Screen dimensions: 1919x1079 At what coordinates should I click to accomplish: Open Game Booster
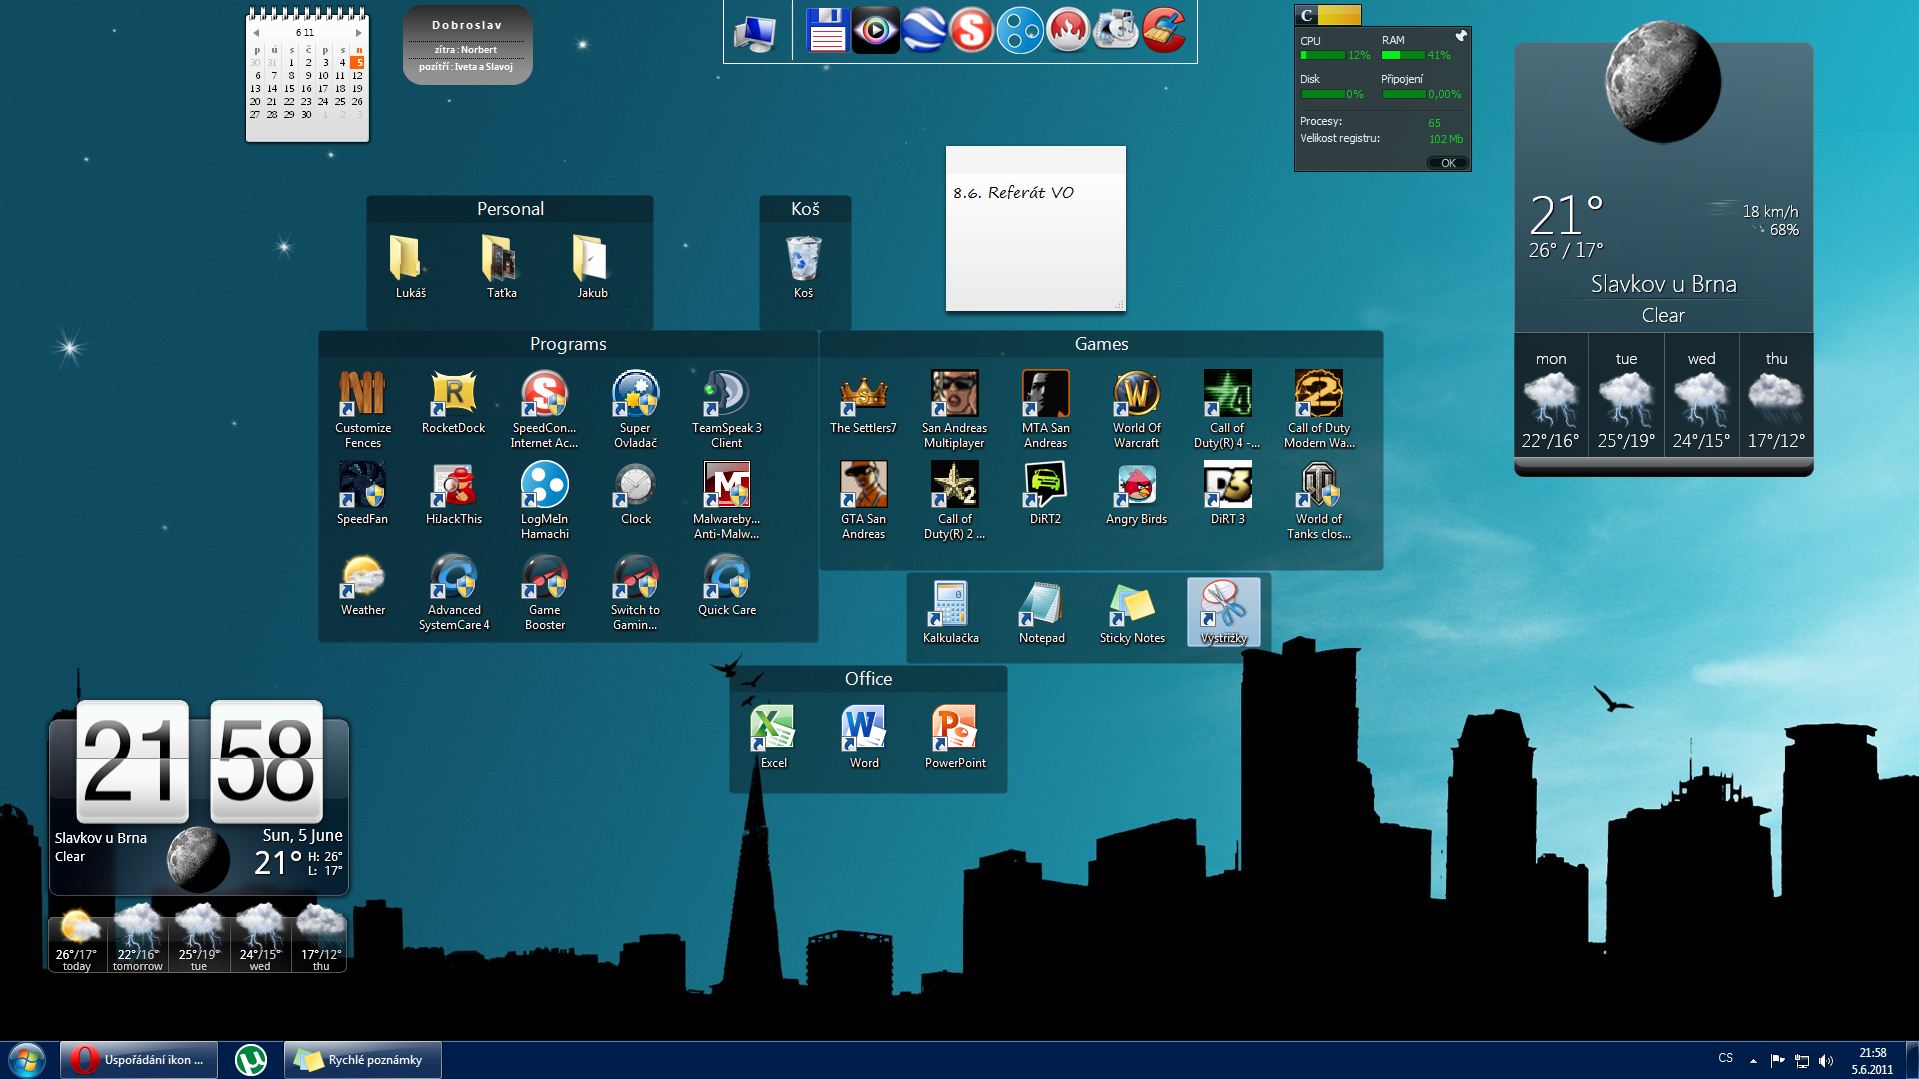[x=544, y=592]
